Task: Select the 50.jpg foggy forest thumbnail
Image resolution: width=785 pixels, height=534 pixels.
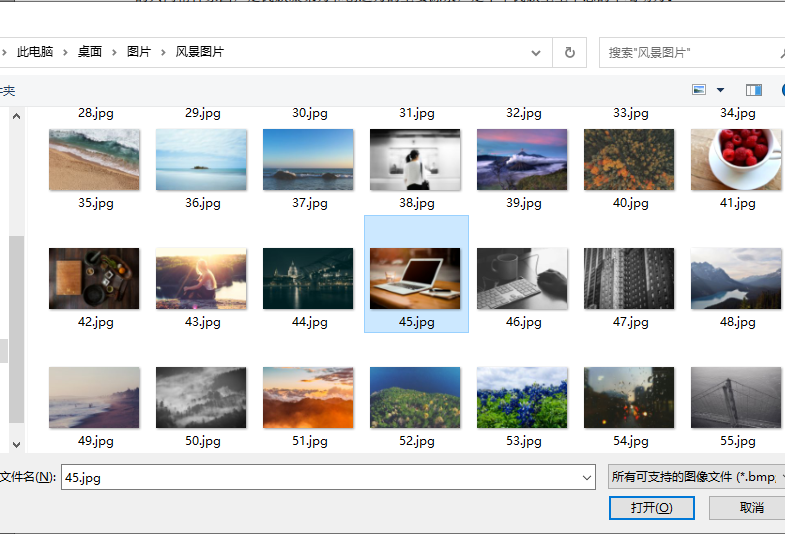Action: [201, 397]
